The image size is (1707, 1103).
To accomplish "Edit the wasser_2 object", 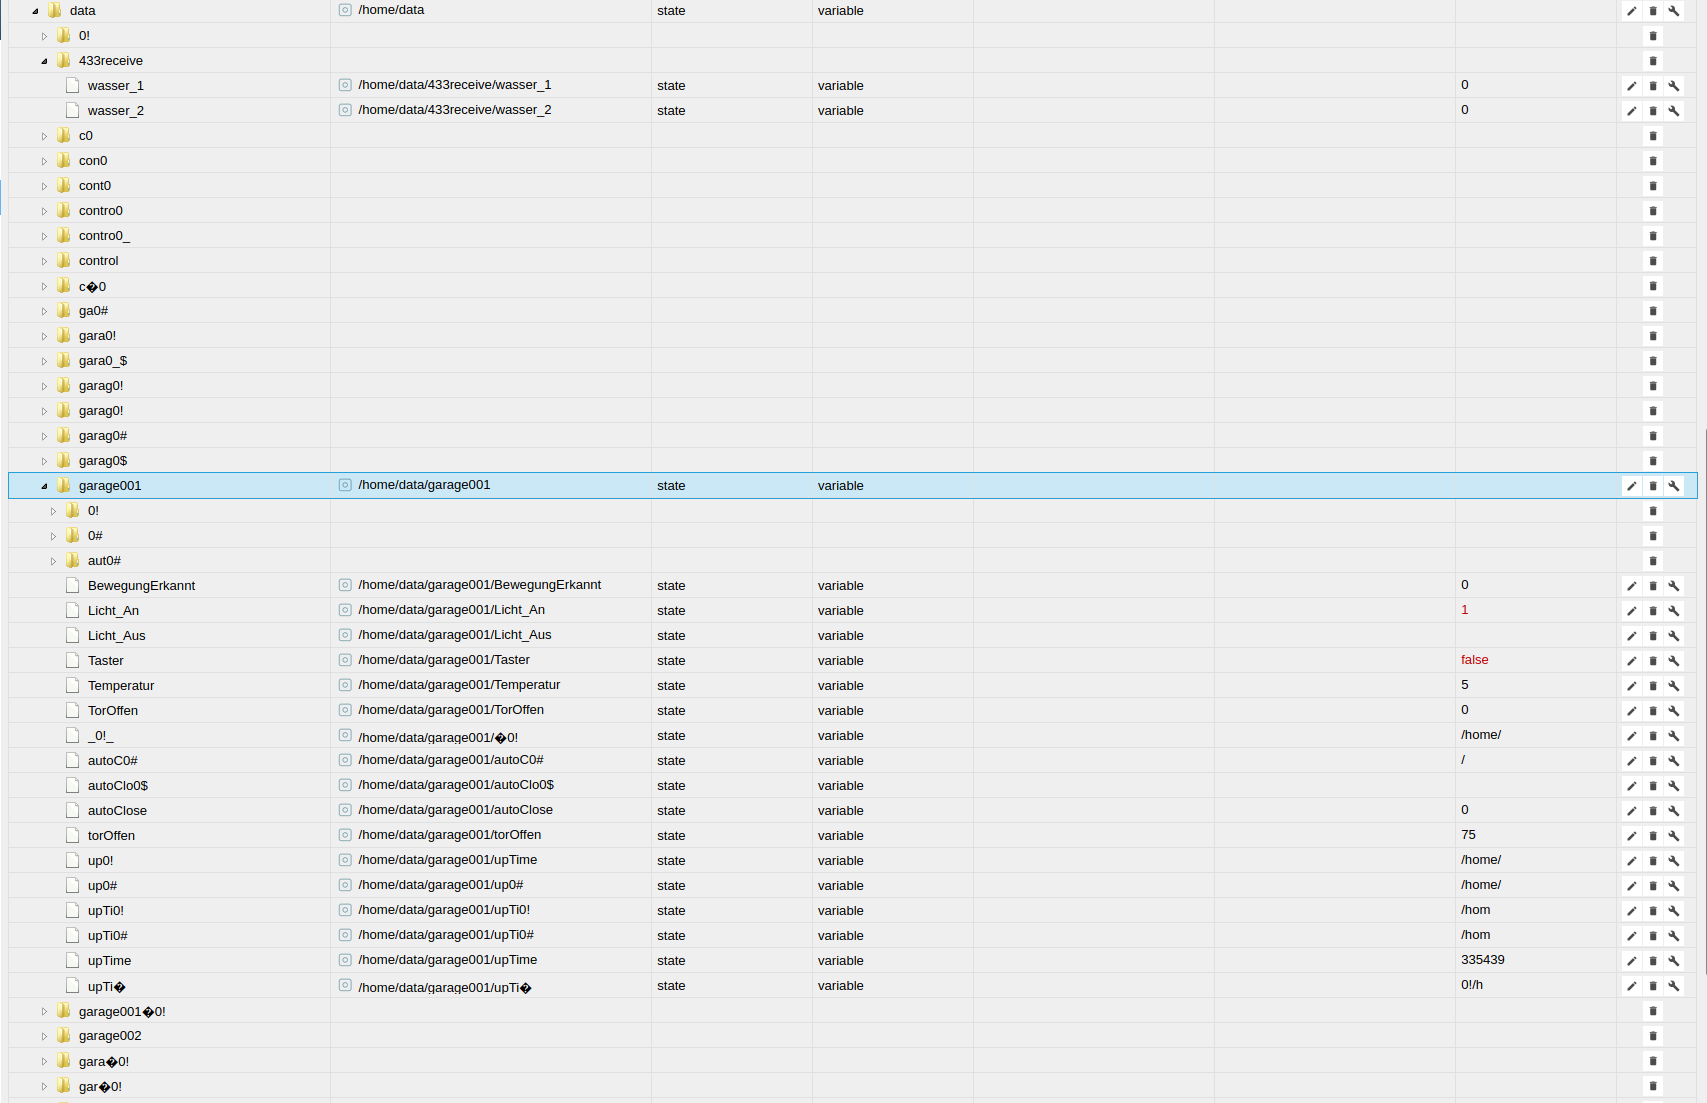I will (1631, 111).
